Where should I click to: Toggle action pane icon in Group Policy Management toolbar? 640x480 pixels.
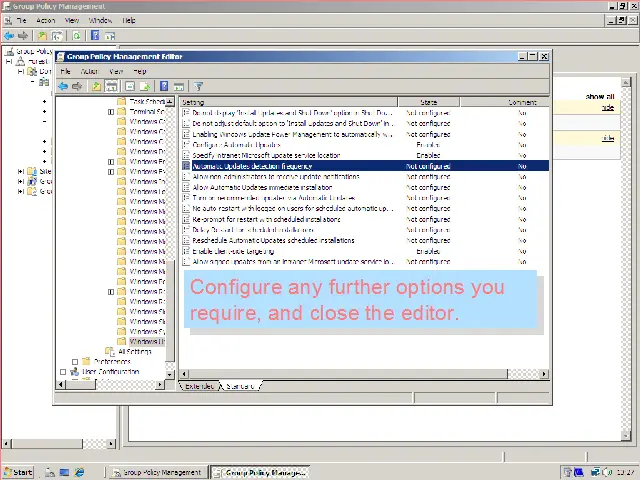[110, 36]
